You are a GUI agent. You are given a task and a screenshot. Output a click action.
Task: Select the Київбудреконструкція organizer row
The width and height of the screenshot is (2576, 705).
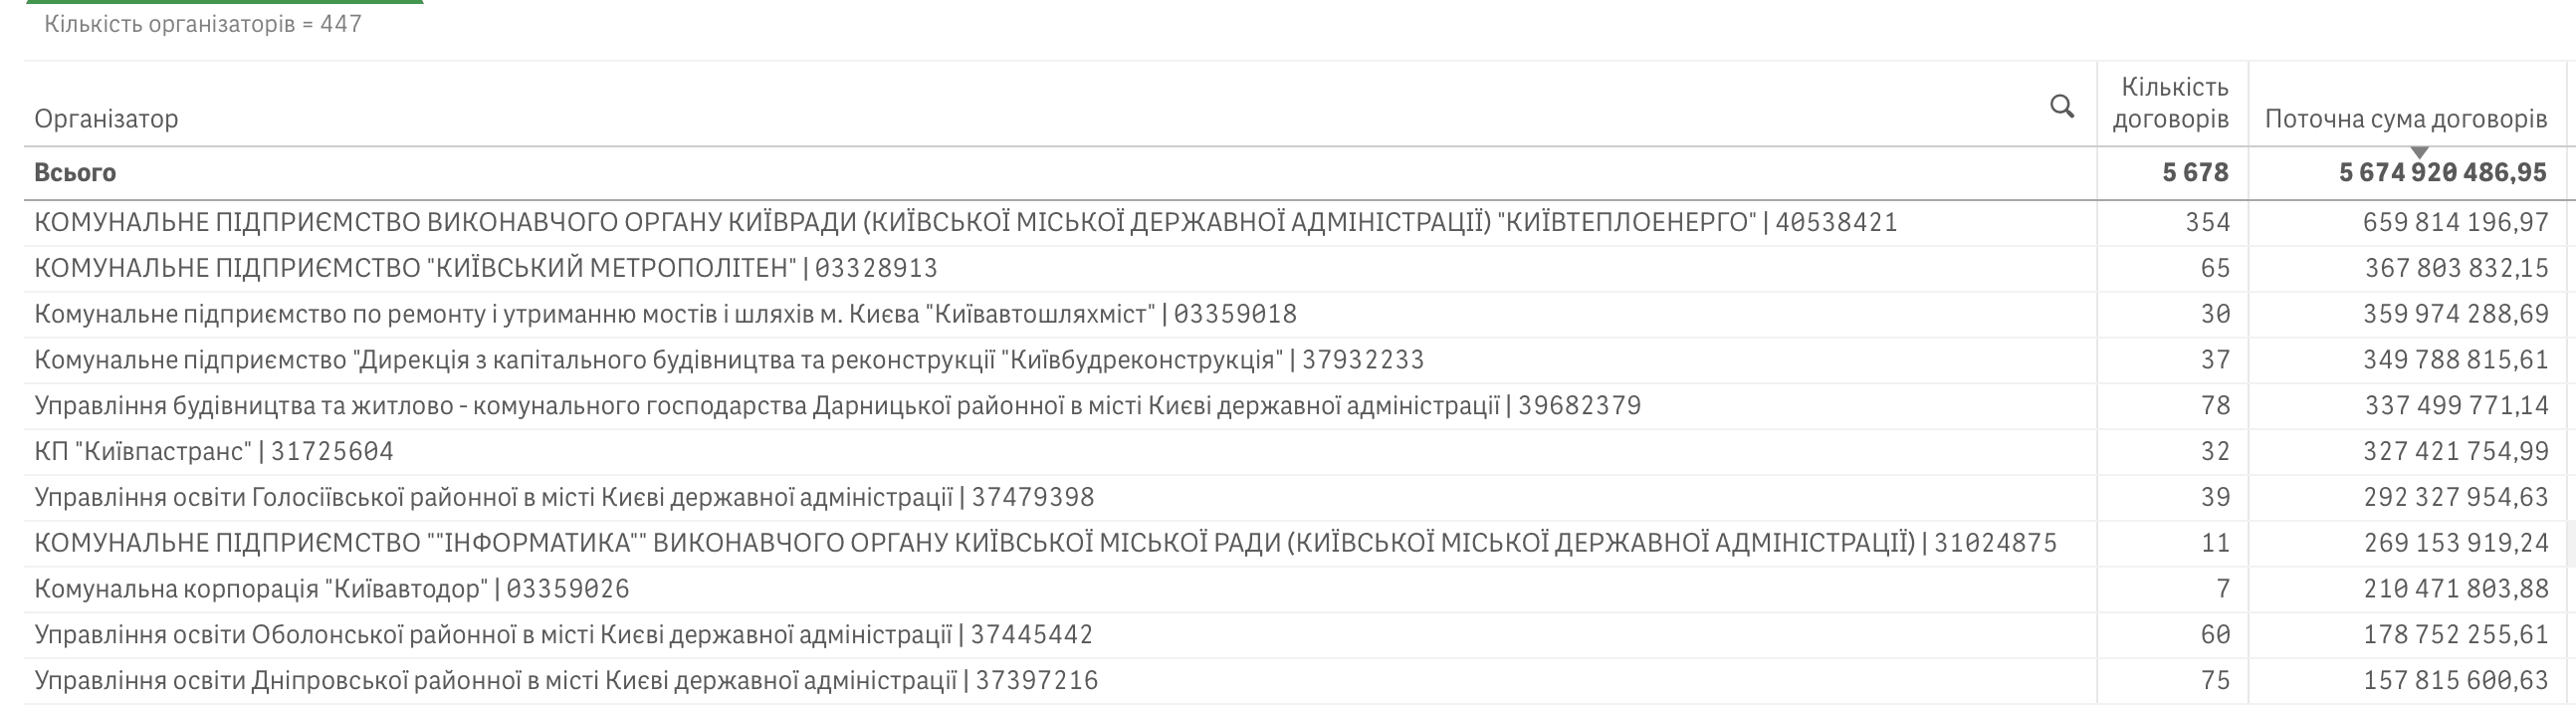pyautogui.click(x=729, y=360)
